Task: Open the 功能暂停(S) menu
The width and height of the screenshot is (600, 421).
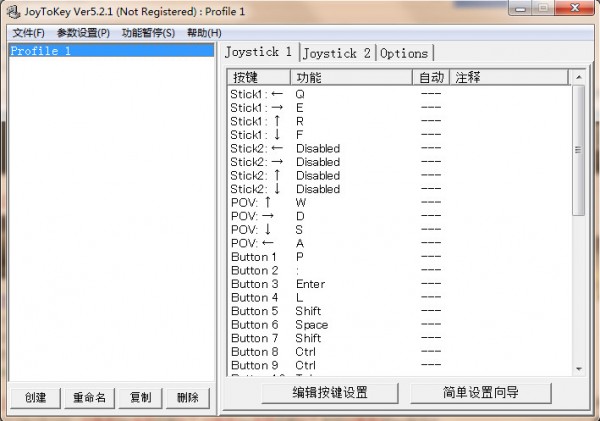Action: (x=148, y=33)
